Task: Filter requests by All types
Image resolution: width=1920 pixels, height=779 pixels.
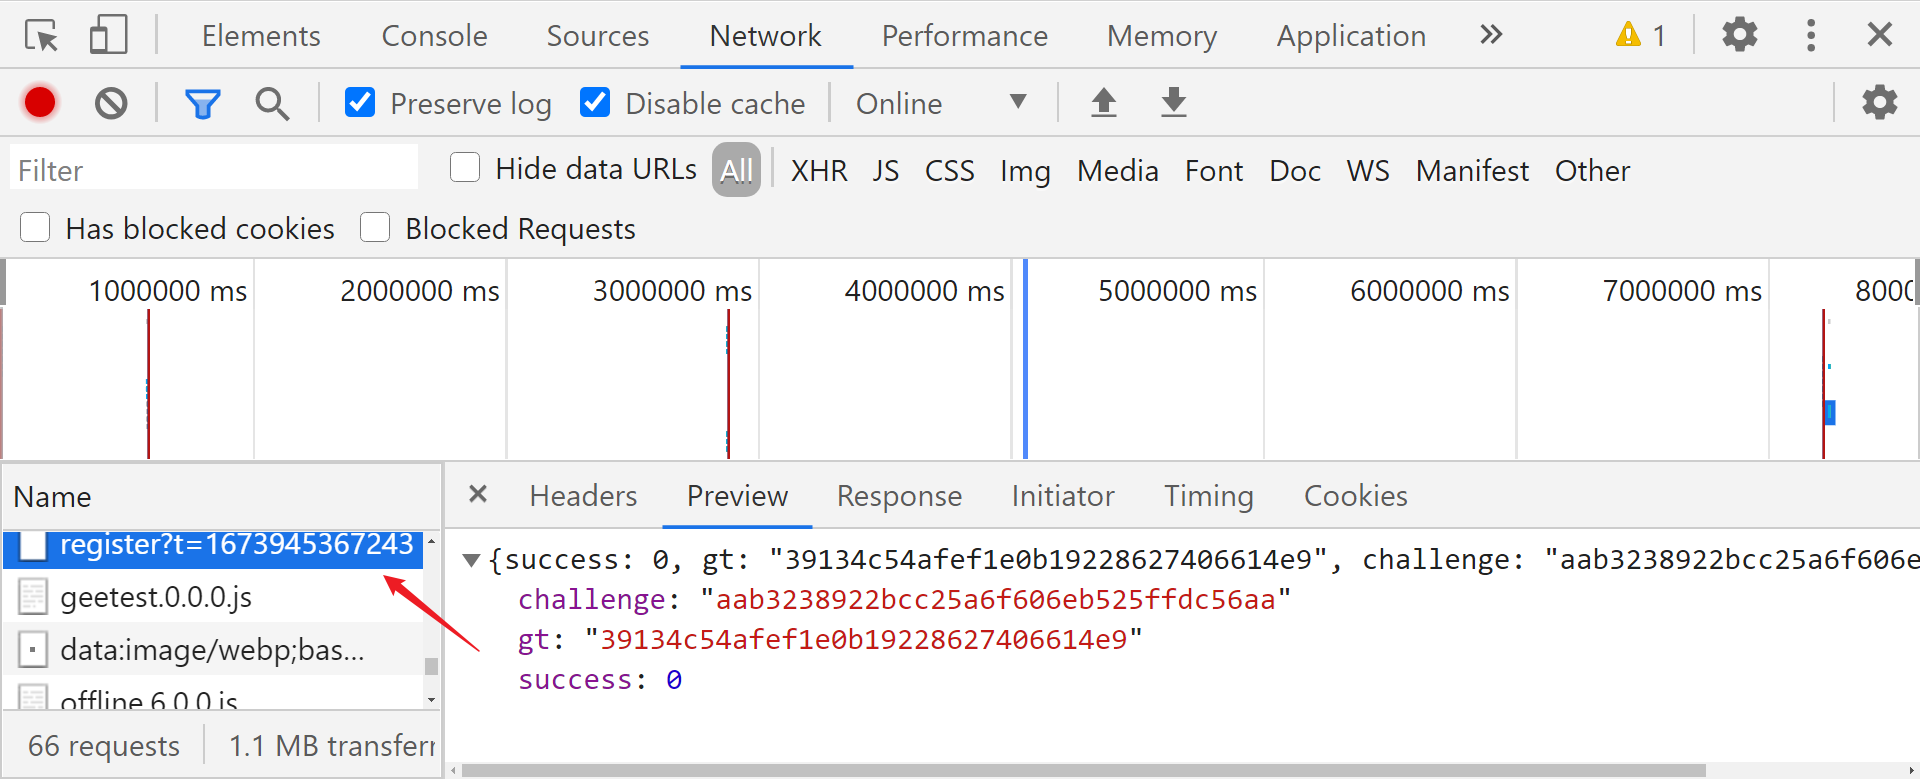Action: click(736, 170)
